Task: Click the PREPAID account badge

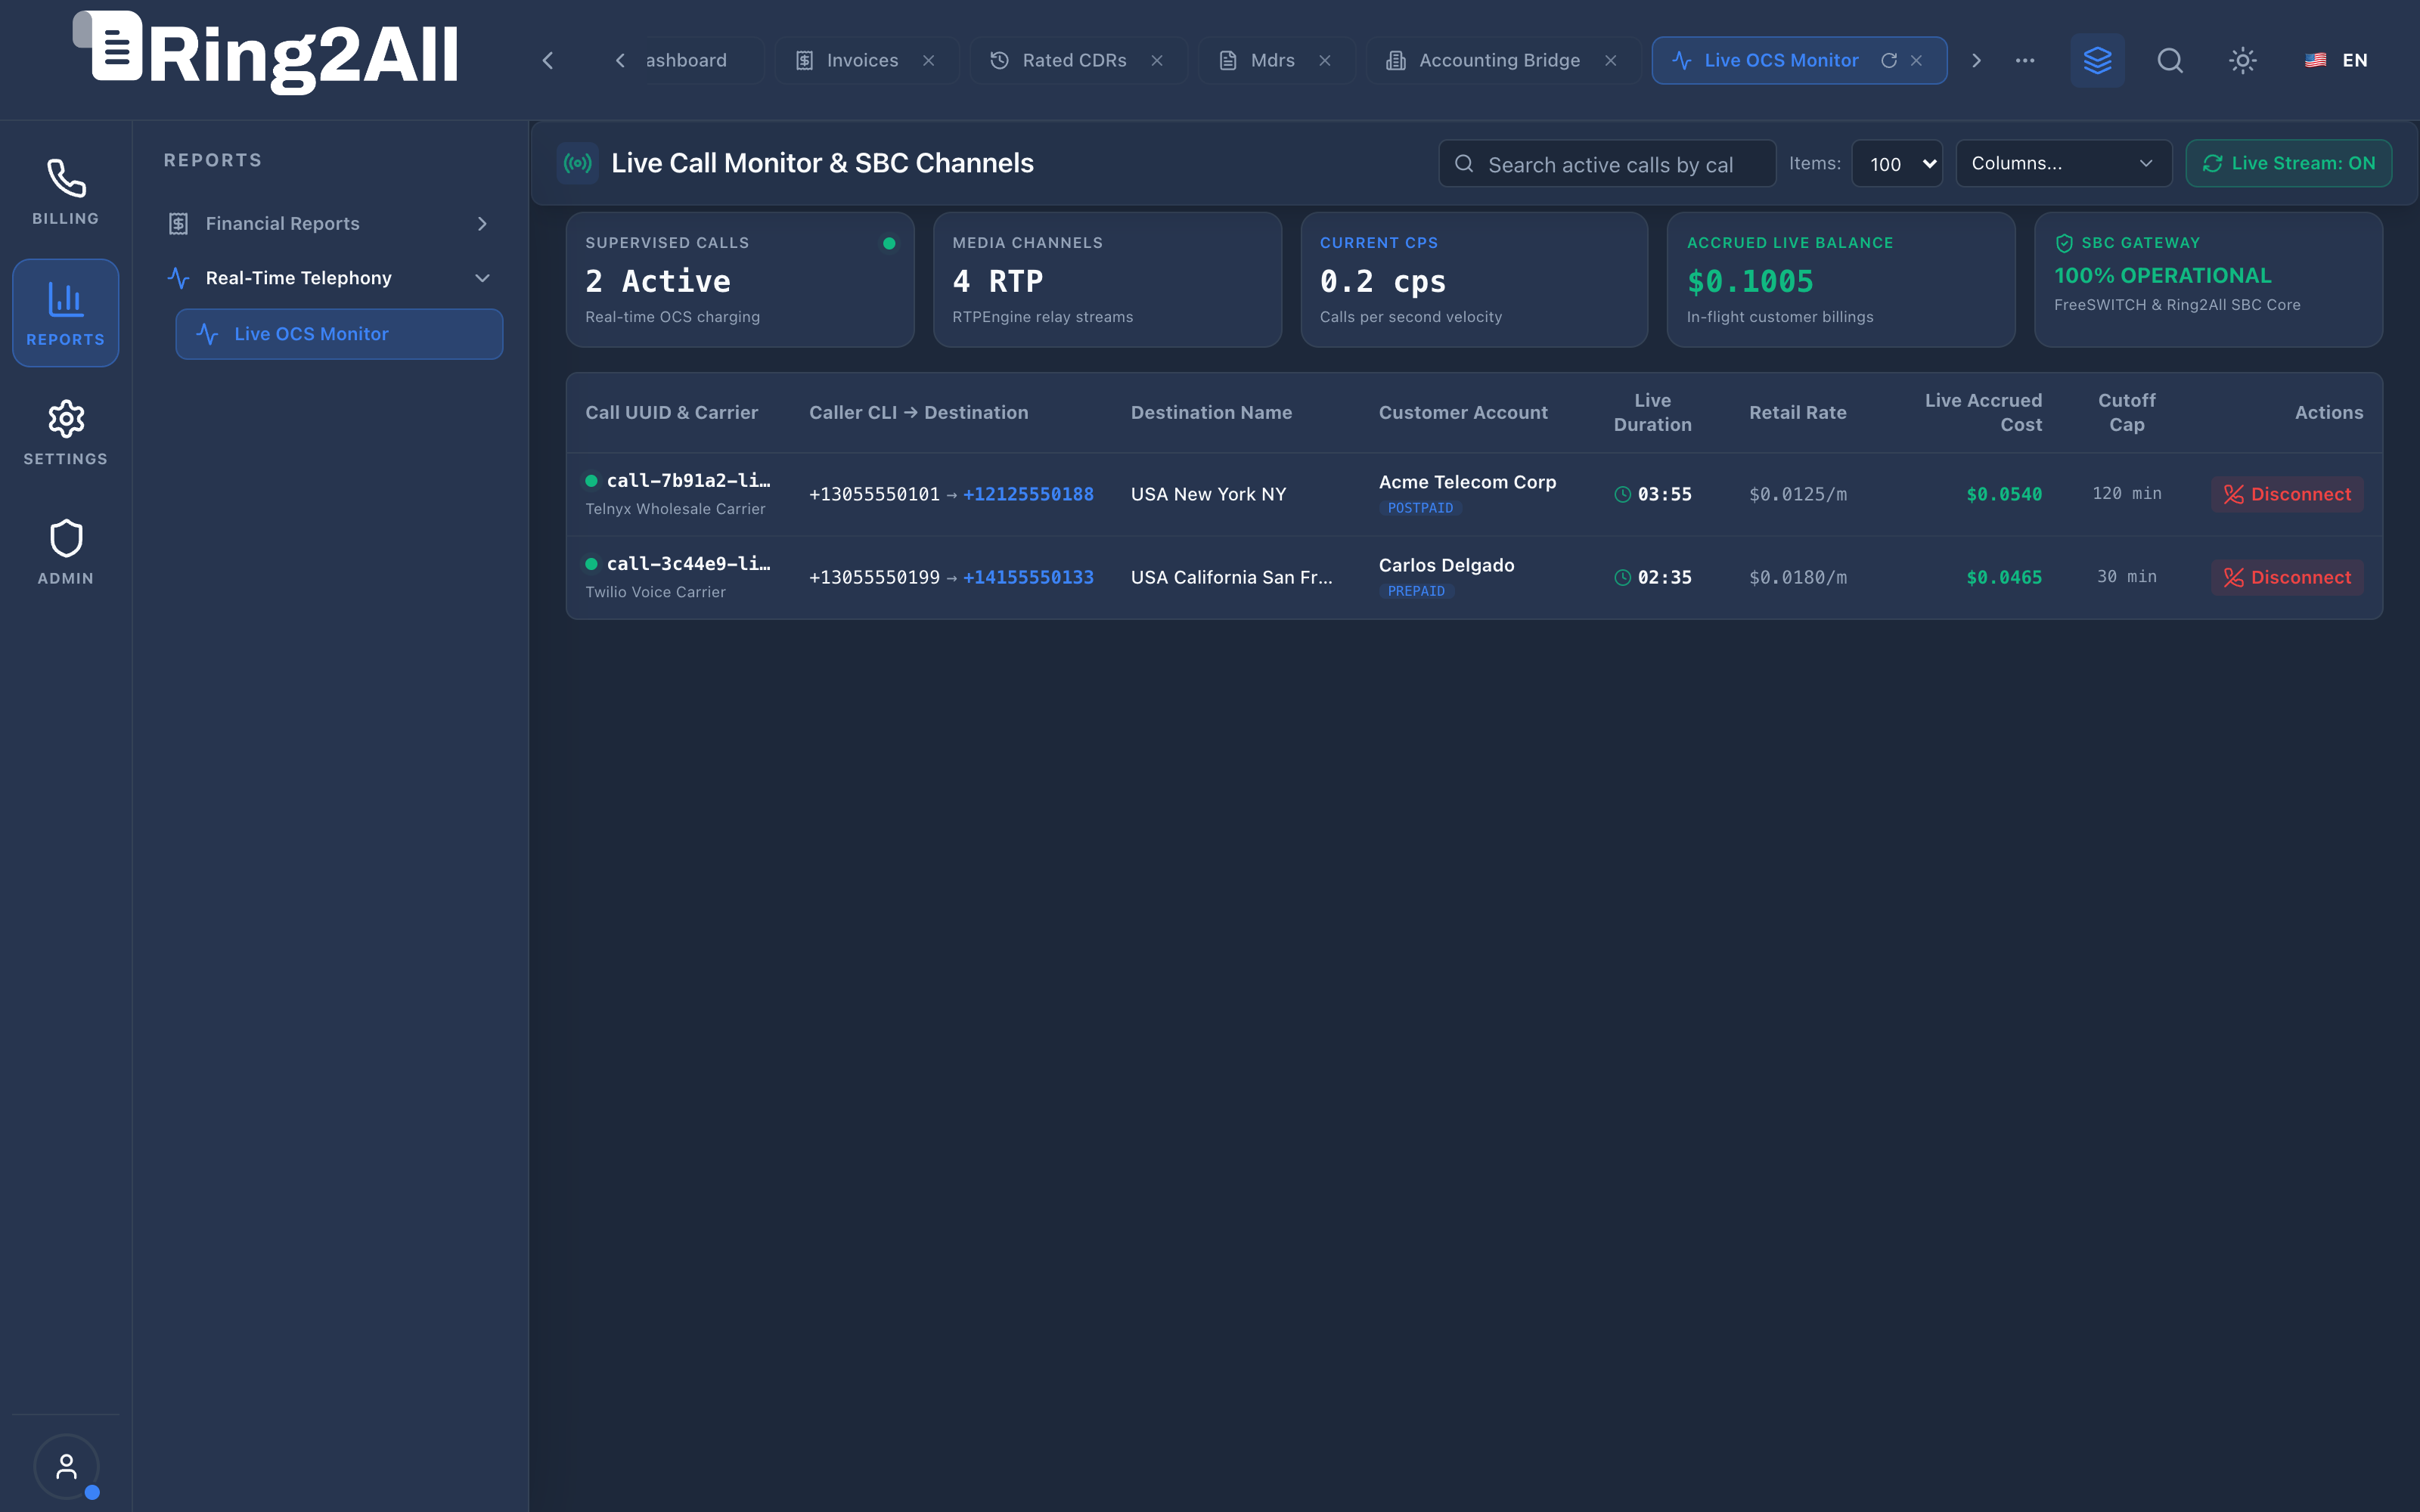Action: (x=1416, y=591)
